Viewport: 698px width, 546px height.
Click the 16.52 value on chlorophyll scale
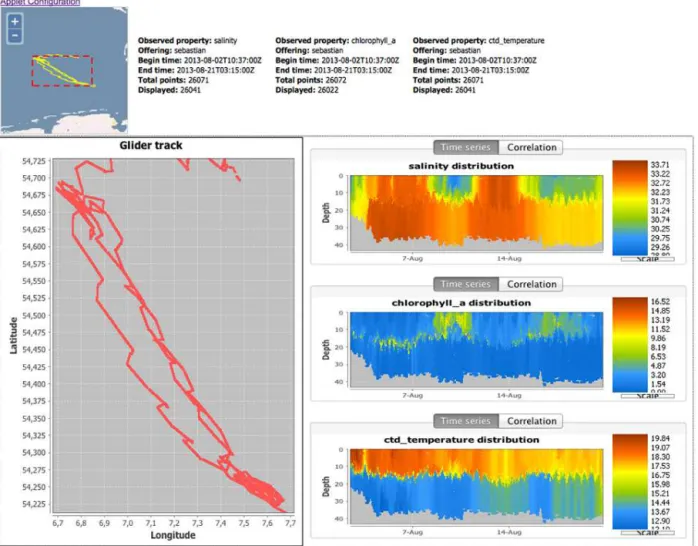(x=660, y=302)
